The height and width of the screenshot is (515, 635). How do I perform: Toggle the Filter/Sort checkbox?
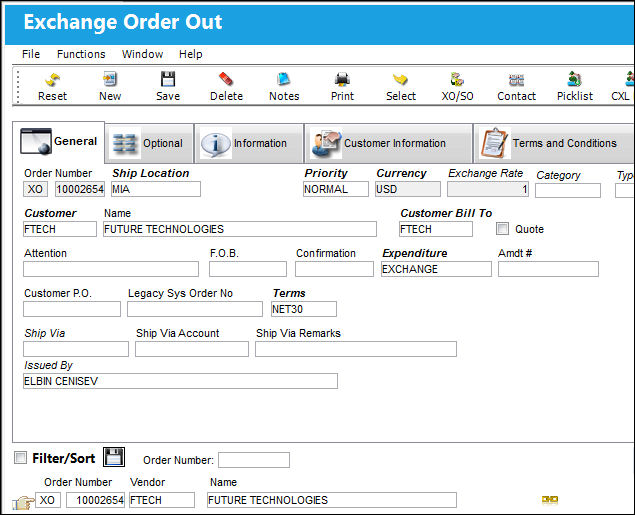(20, 458)
